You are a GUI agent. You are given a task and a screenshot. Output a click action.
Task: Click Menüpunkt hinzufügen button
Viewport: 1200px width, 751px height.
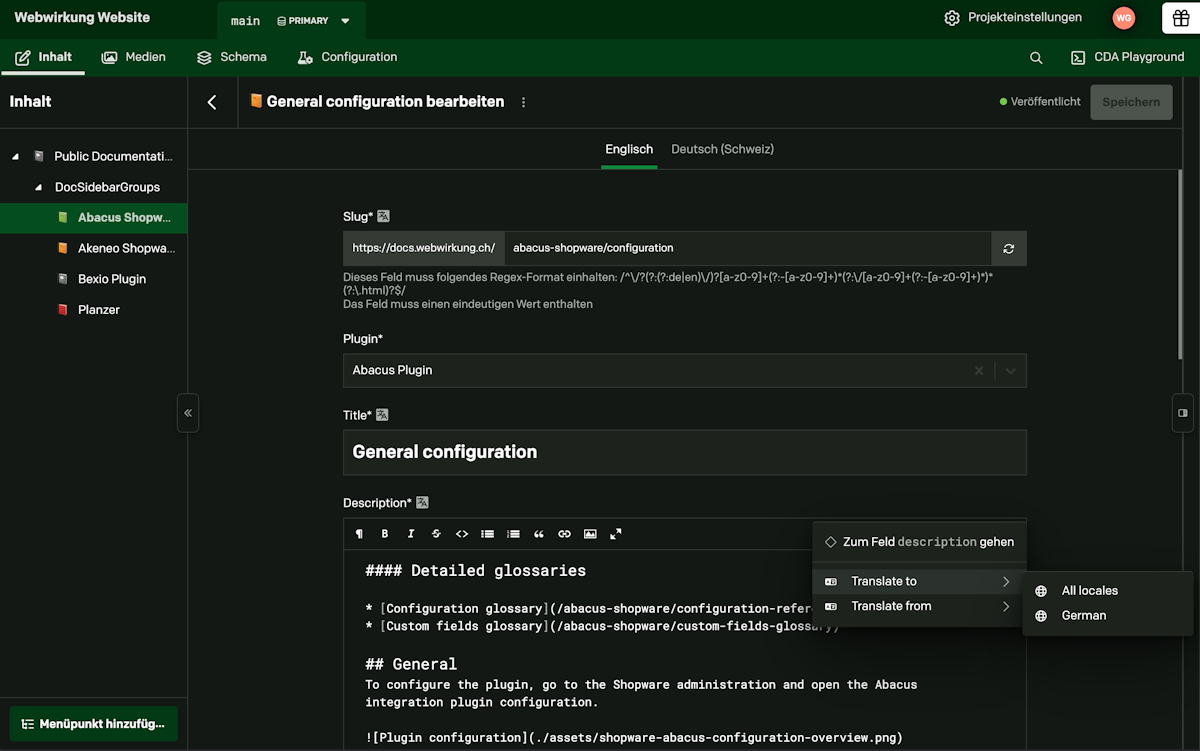pos(93,724)
